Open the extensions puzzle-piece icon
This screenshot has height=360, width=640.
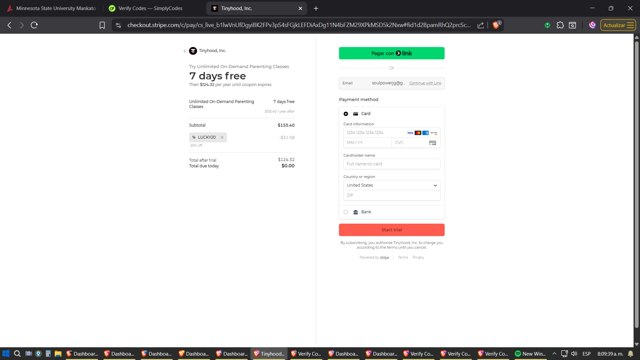coord(560,25)
